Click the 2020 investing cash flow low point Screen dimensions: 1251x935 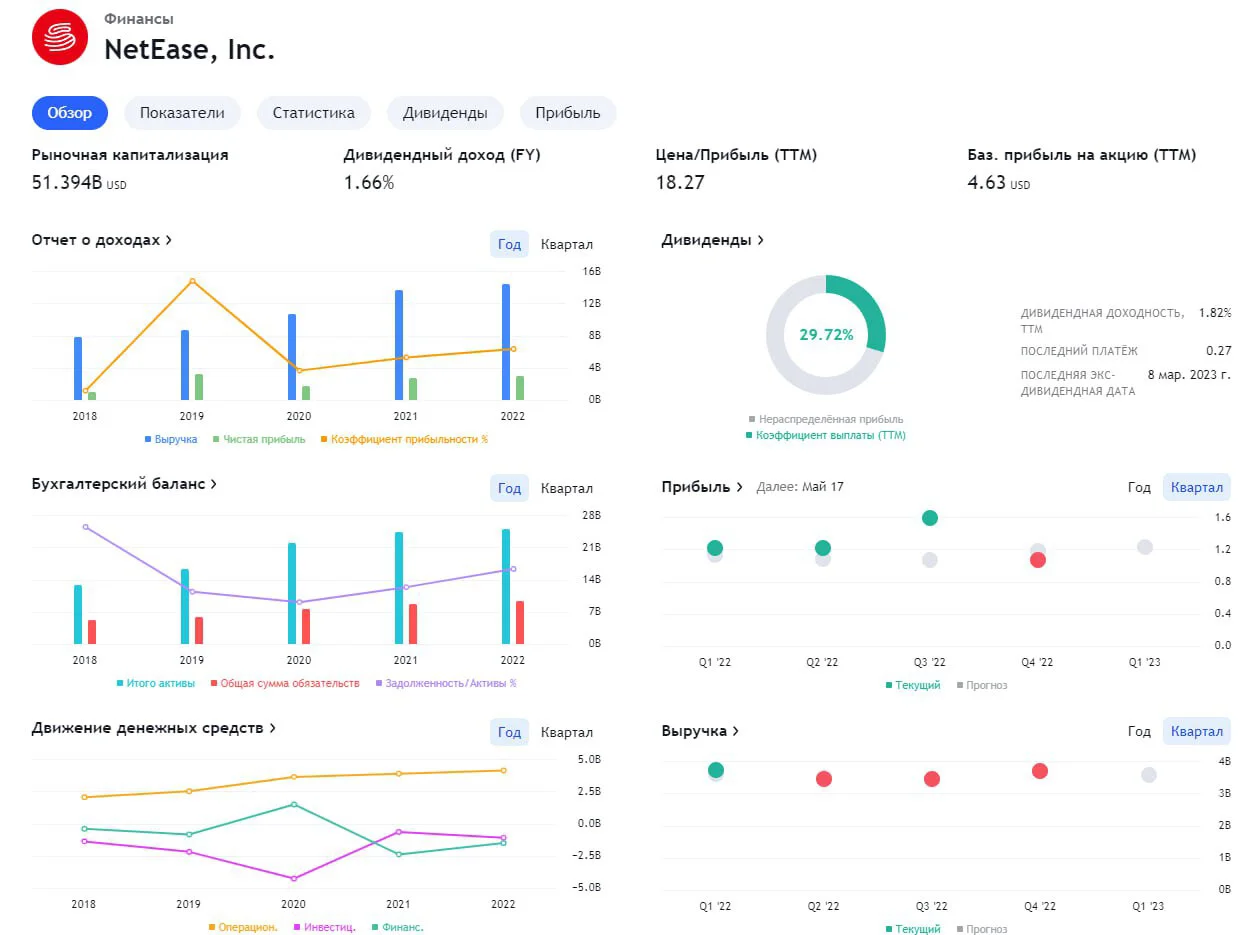(x=293, y=879)
